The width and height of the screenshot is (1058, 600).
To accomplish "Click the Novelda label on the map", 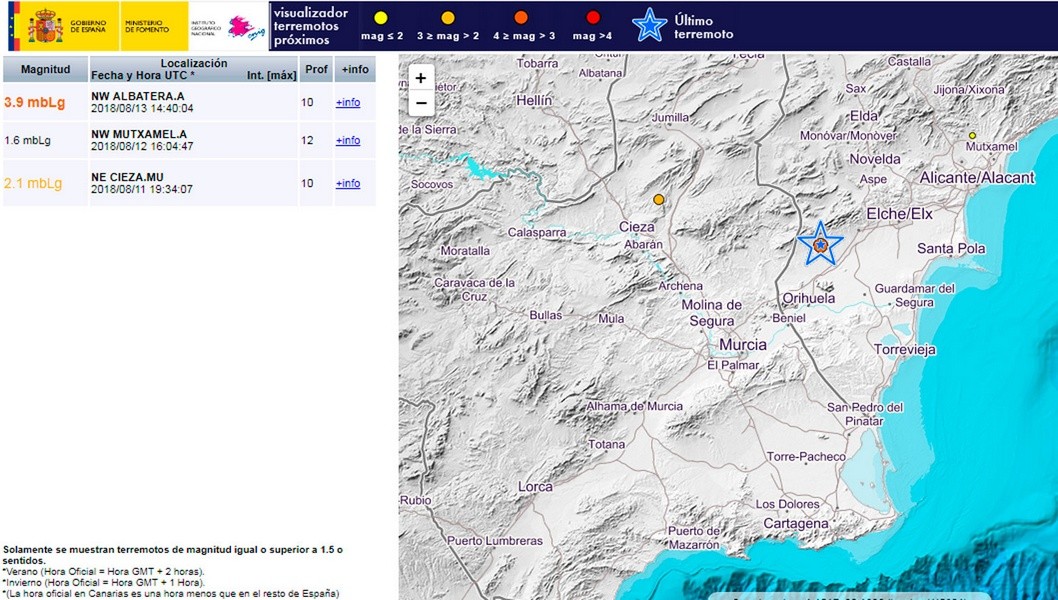I will click(x=875, y=159).
